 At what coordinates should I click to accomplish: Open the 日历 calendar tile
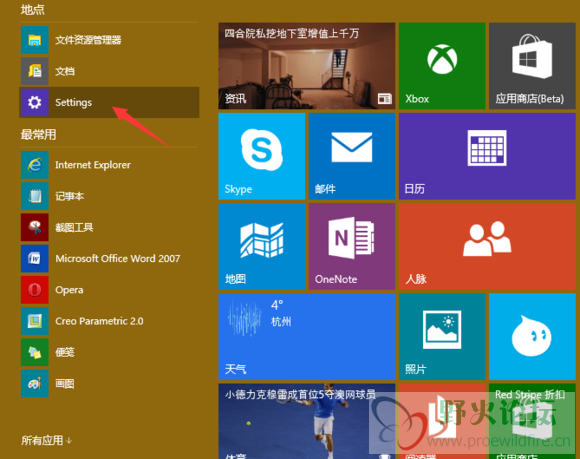click(487, 156)
